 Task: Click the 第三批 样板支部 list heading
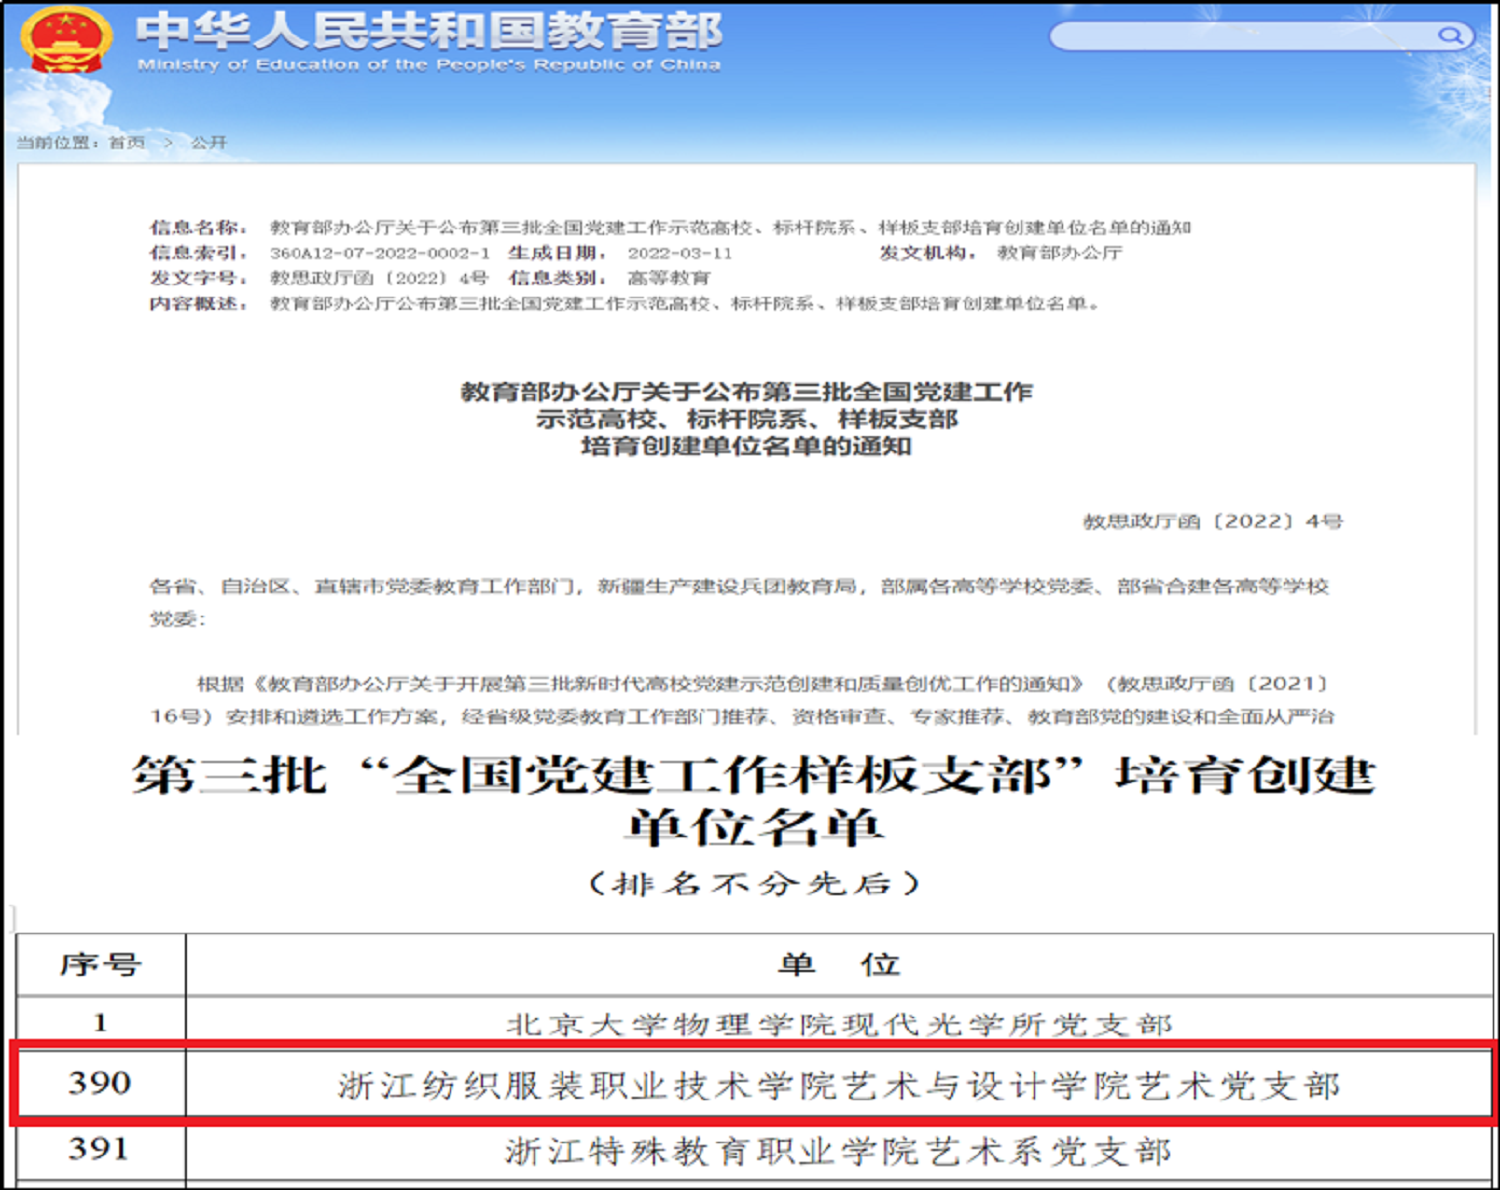tap(754, 800)
